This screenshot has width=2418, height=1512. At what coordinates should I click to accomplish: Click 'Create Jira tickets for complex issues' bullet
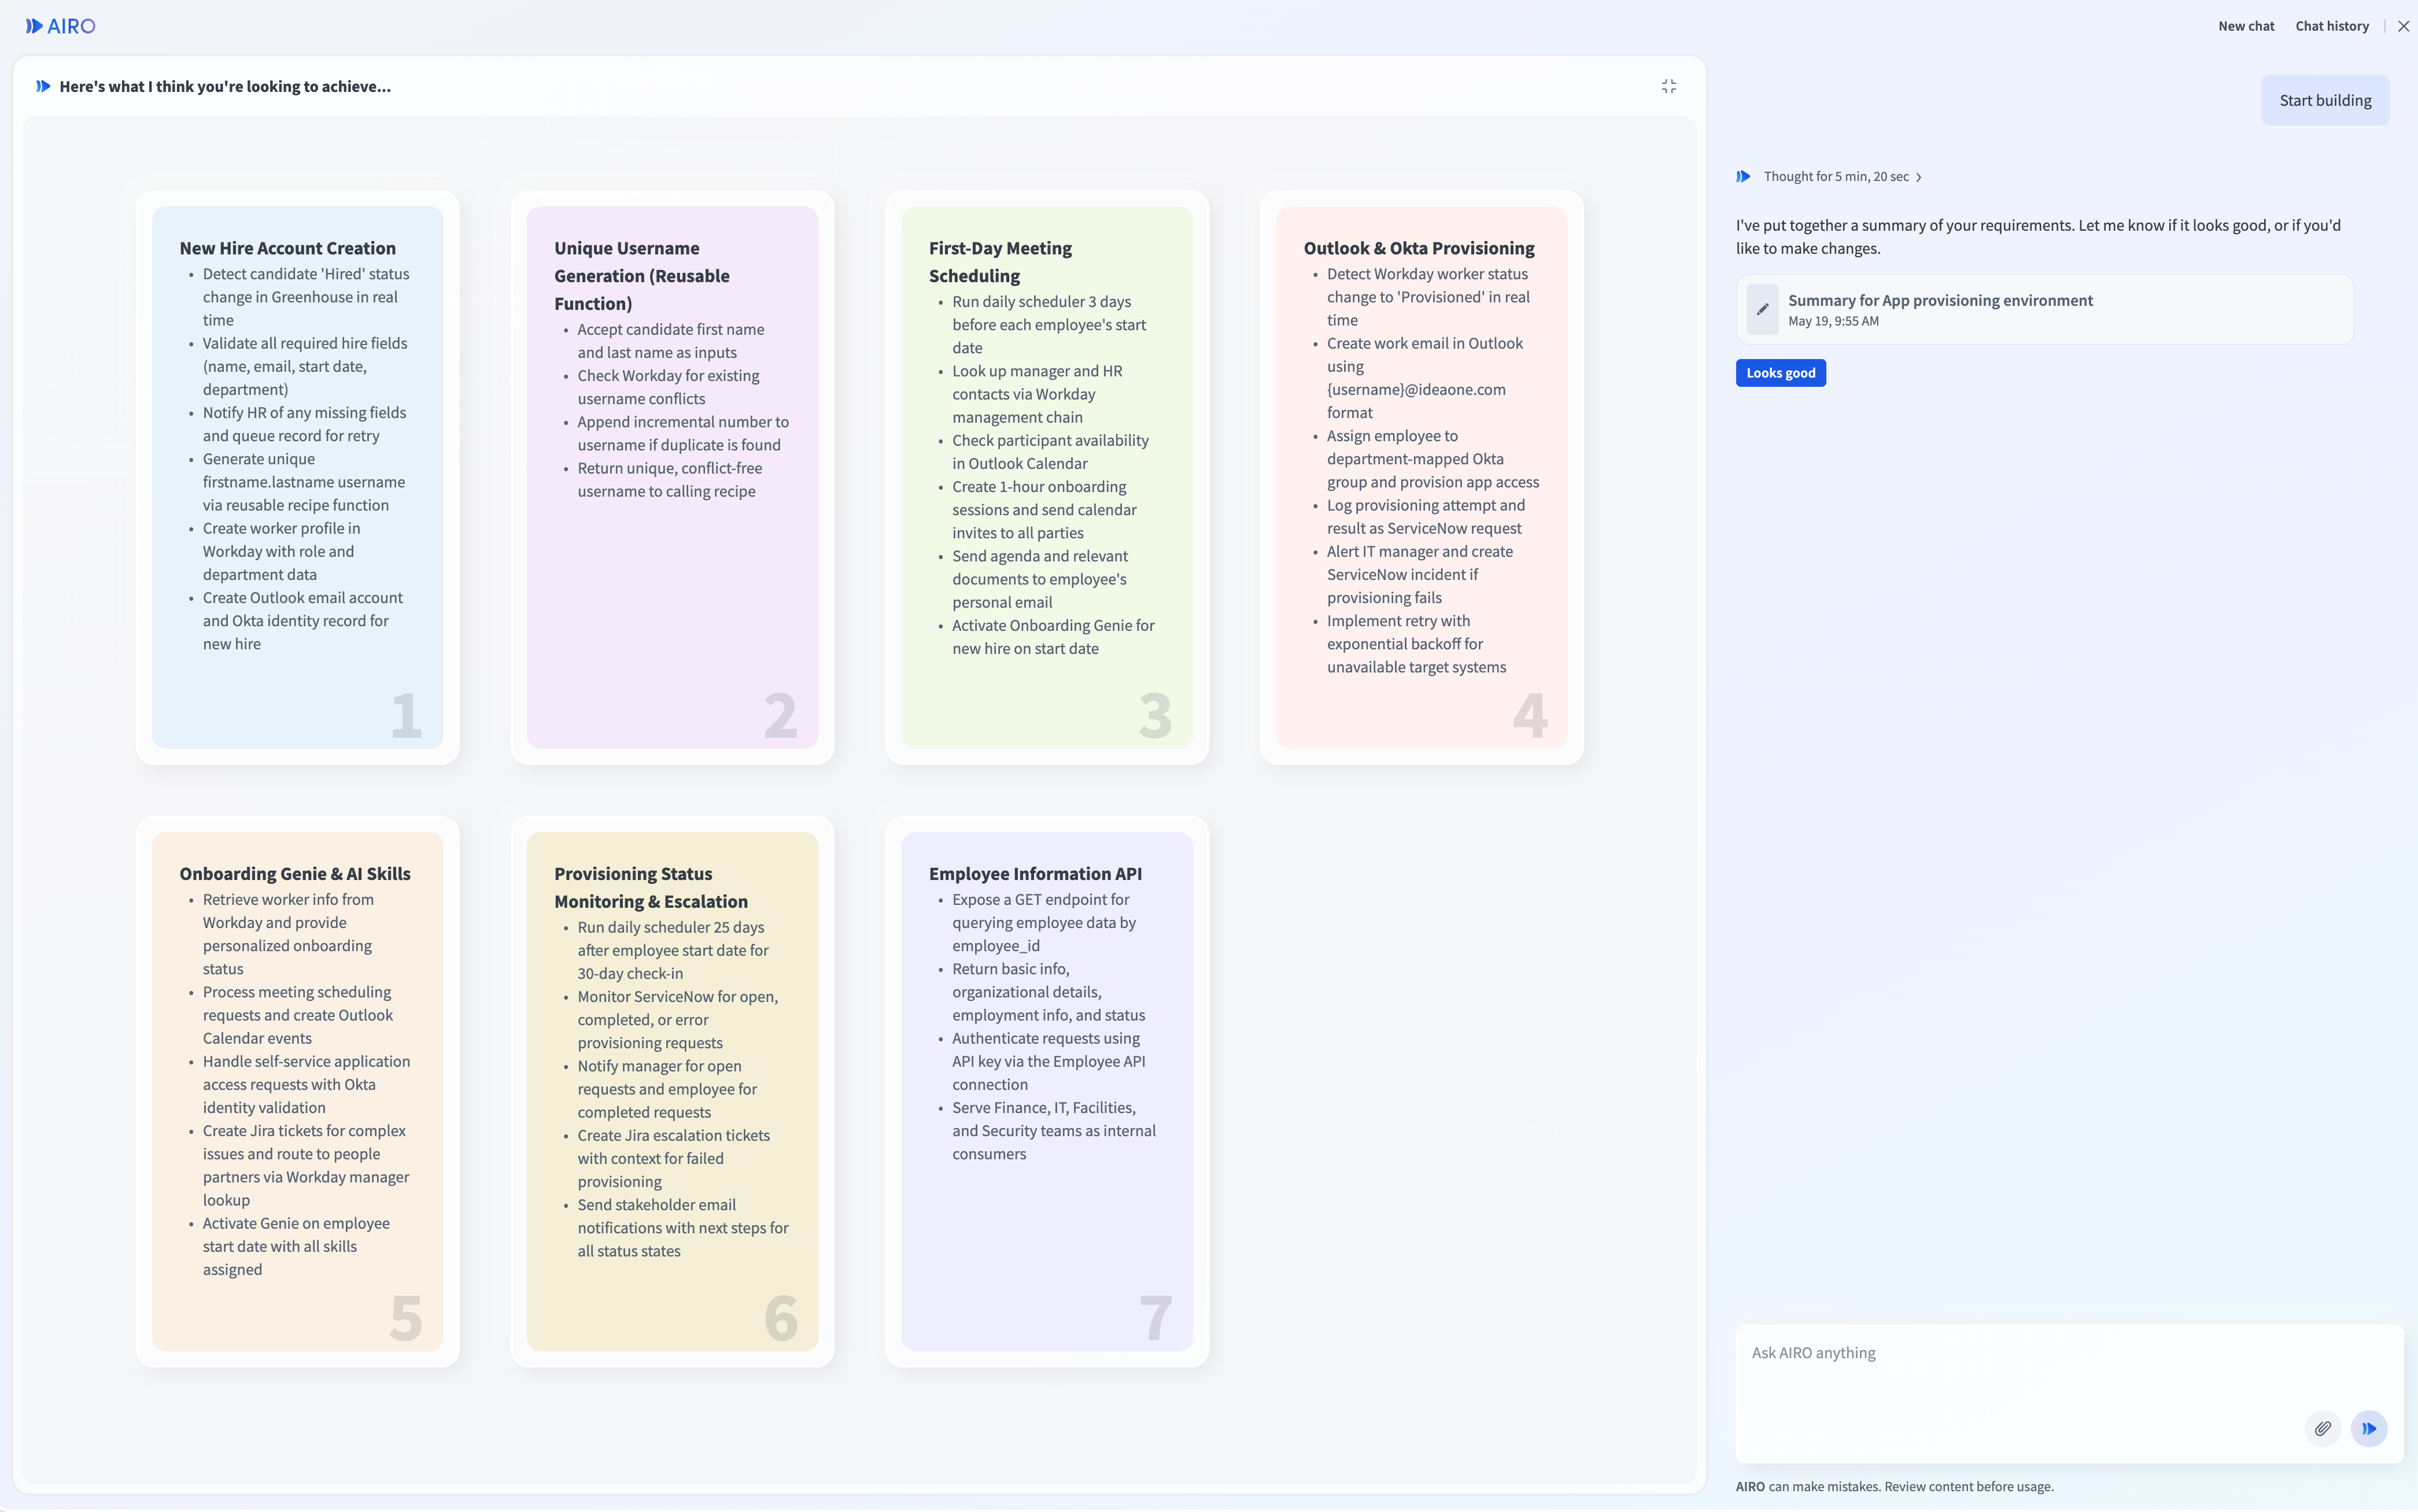coord(306,1165)
